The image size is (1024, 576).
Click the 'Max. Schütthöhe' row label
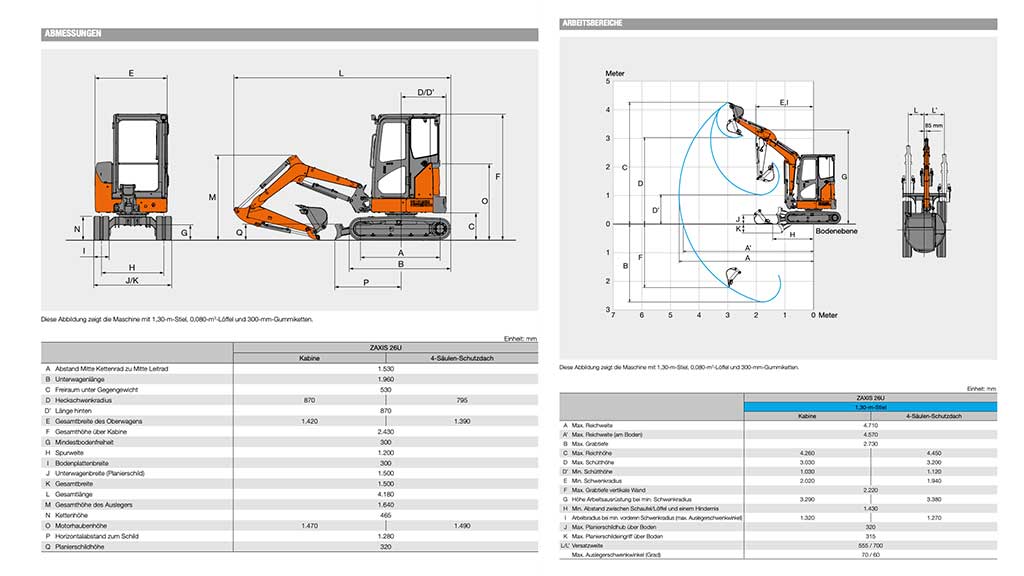pyautogui.click(x=592, y=462)
